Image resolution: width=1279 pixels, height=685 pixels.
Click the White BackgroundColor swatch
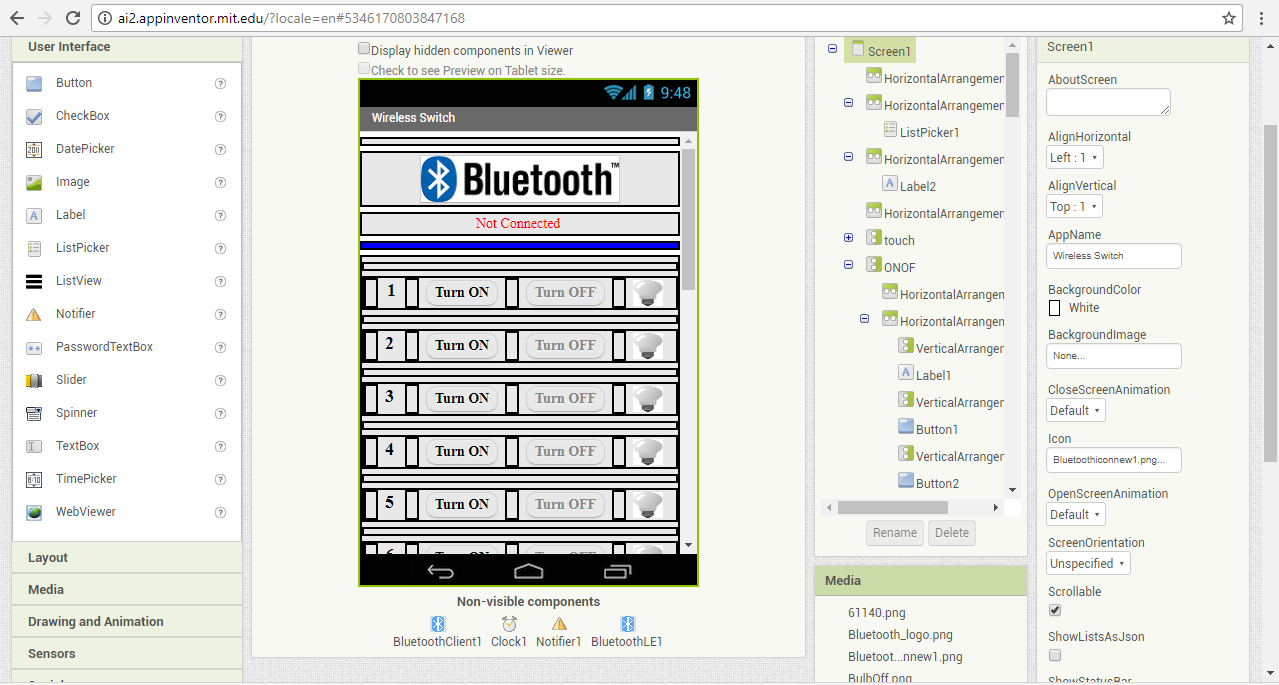point(1055,308)
